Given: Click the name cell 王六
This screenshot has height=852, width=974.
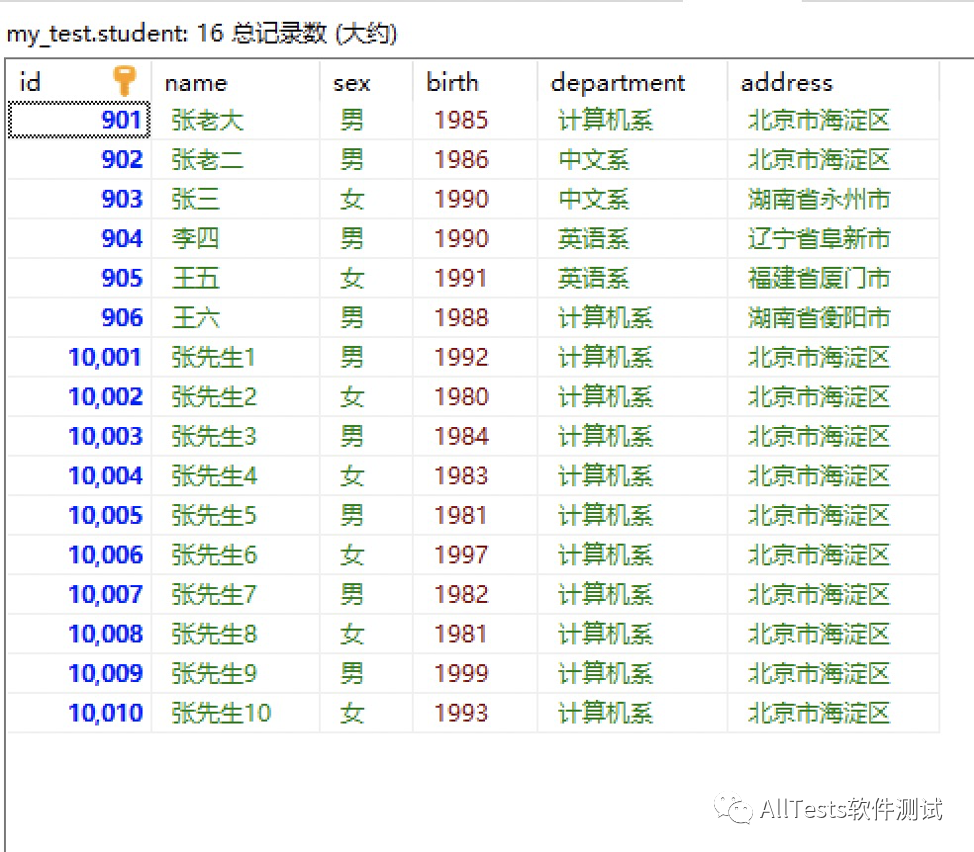Looking at the screenshot, I should [x=235, y=318].
